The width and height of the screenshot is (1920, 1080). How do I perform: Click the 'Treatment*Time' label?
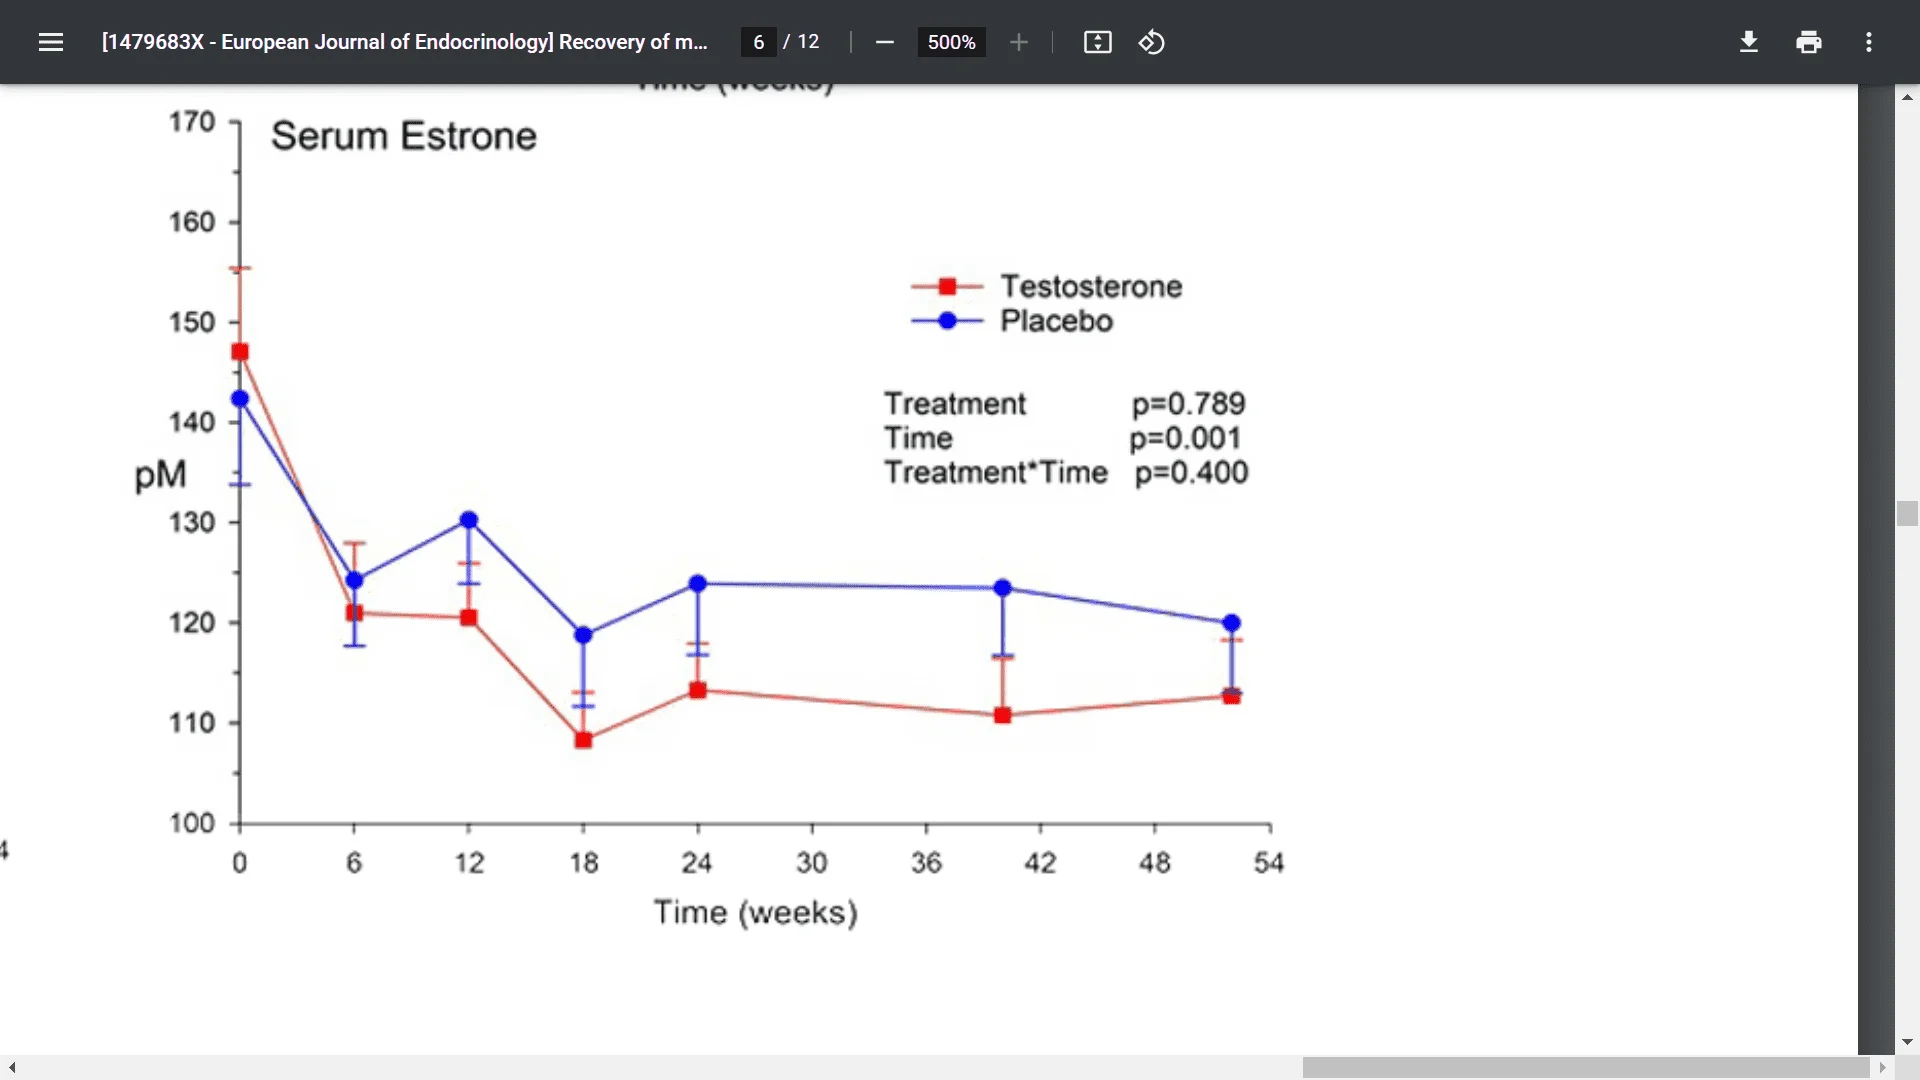[x=995, y=473]
